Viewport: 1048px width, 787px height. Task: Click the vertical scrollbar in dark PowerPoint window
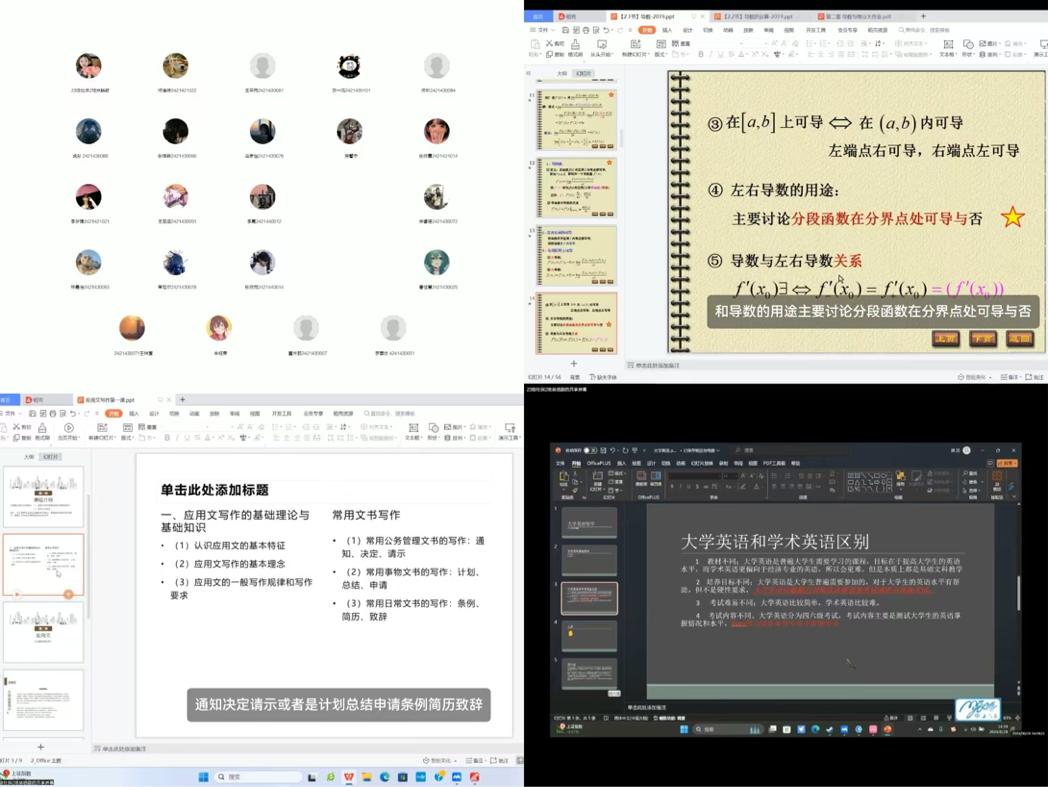pos(1019,590)
